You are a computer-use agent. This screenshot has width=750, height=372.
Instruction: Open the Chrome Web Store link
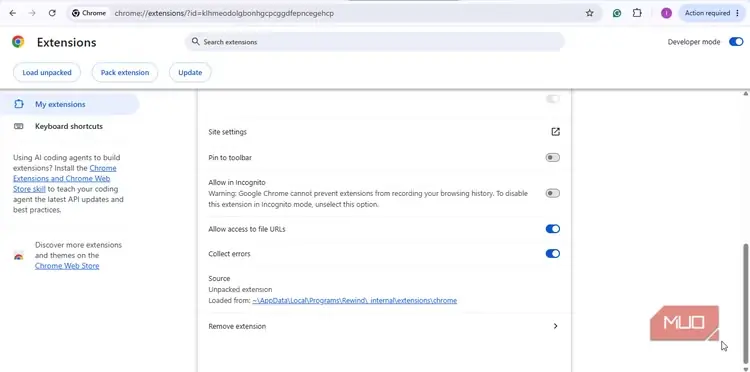pos(67,266)
